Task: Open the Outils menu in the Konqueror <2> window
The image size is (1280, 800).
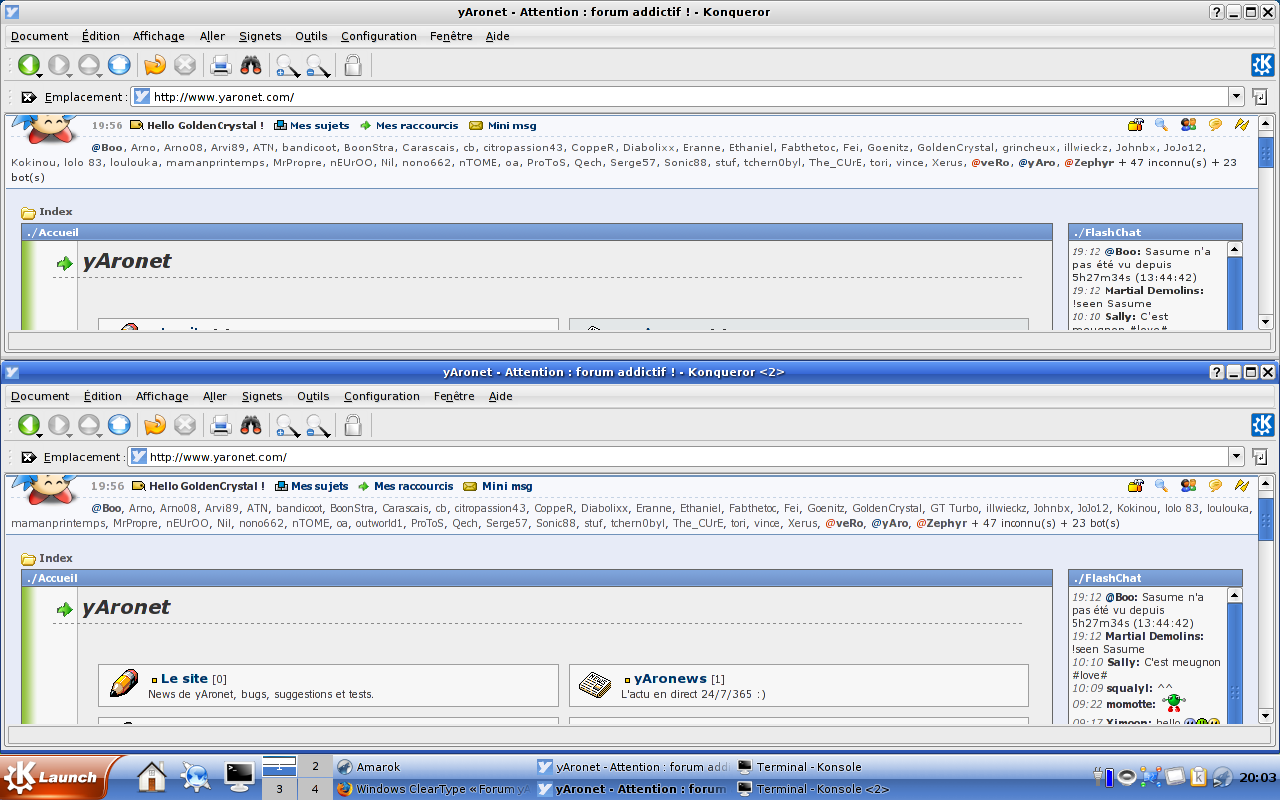Action: click(x=313, y=396)
